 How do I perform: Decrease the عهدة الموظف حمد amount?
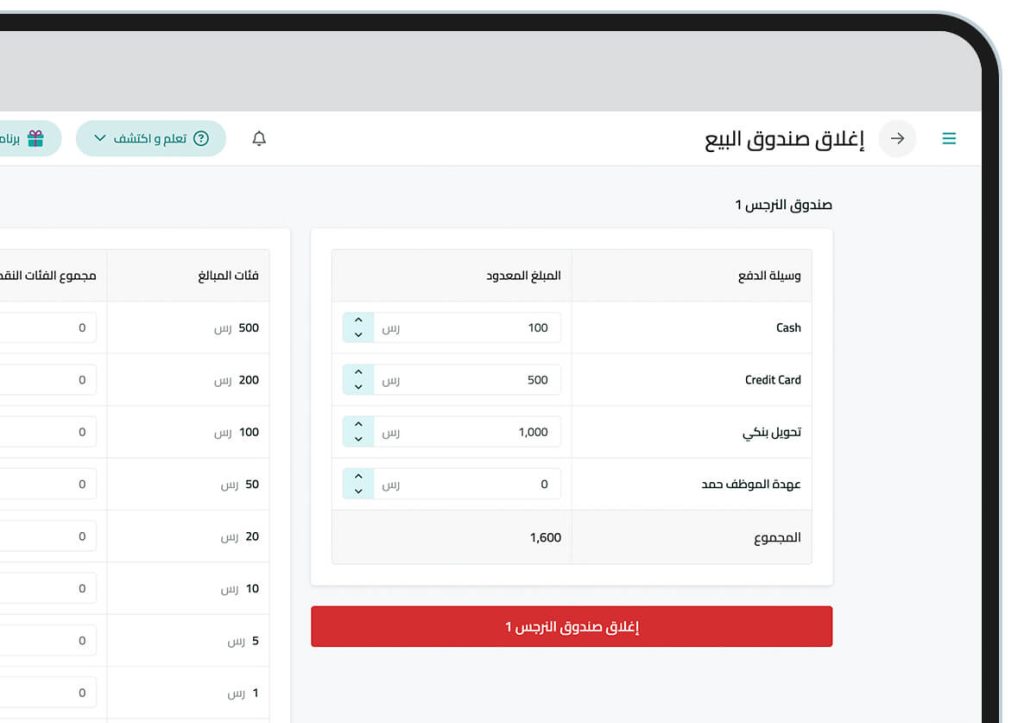pos(357,489)
